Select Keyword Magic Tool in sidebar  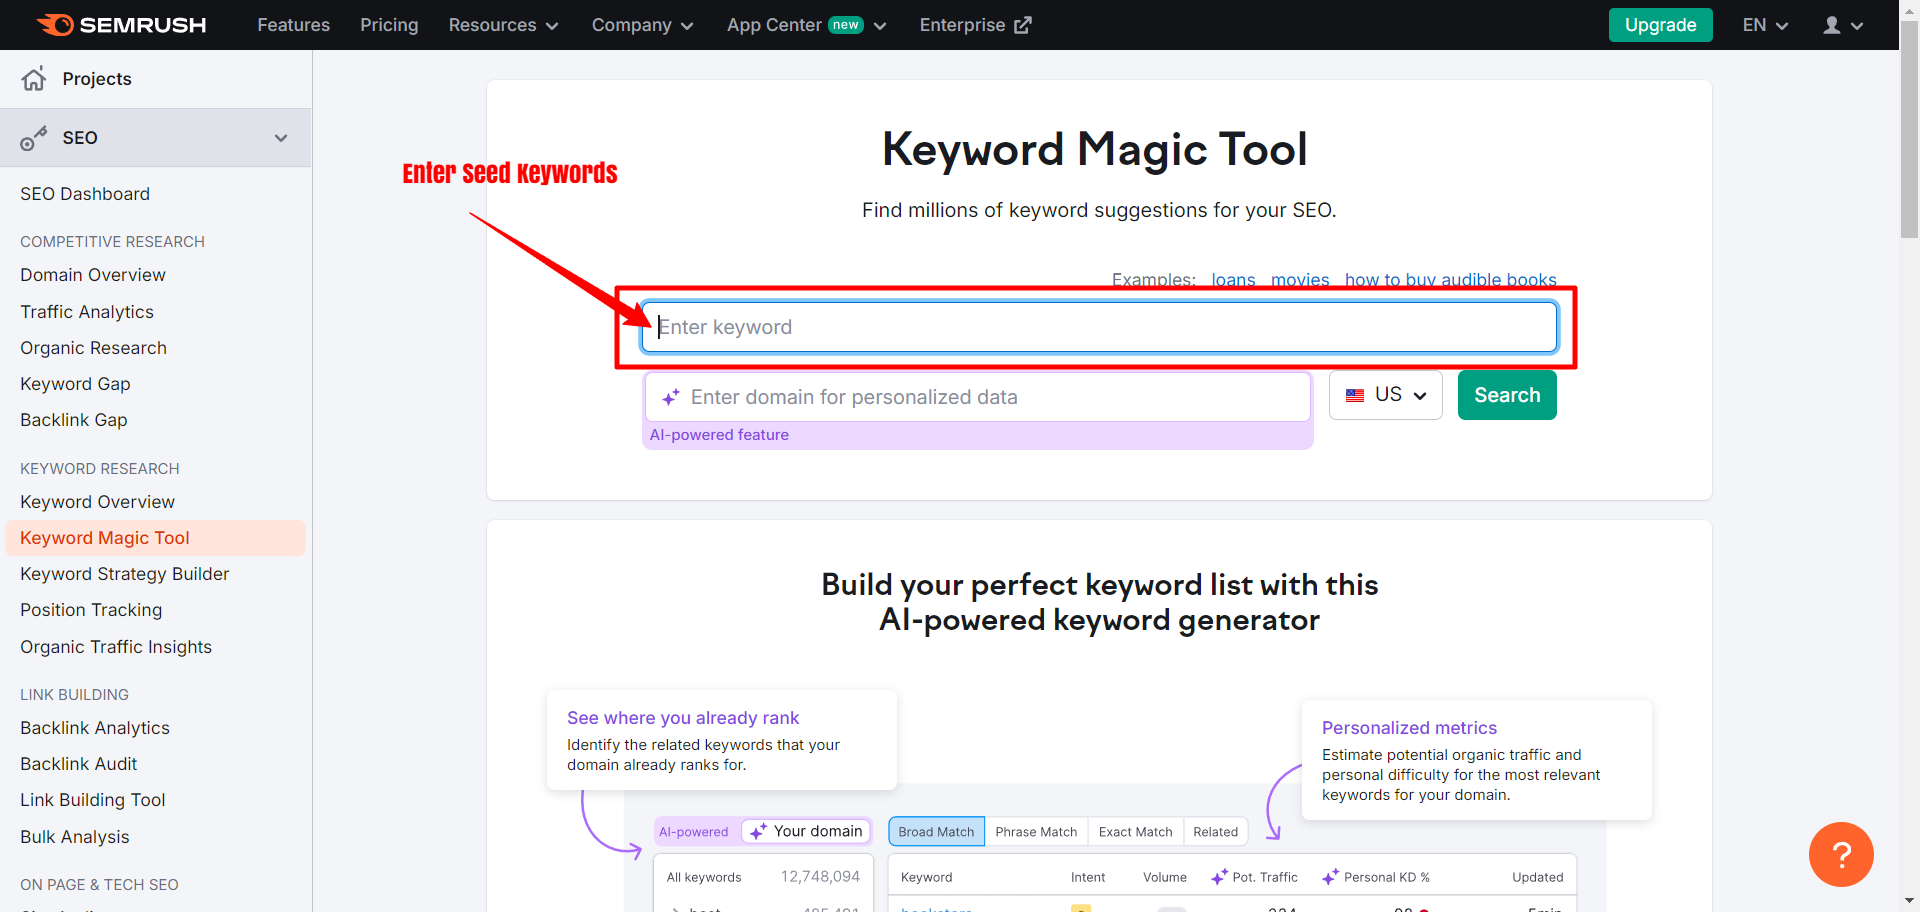coord(155,538)
